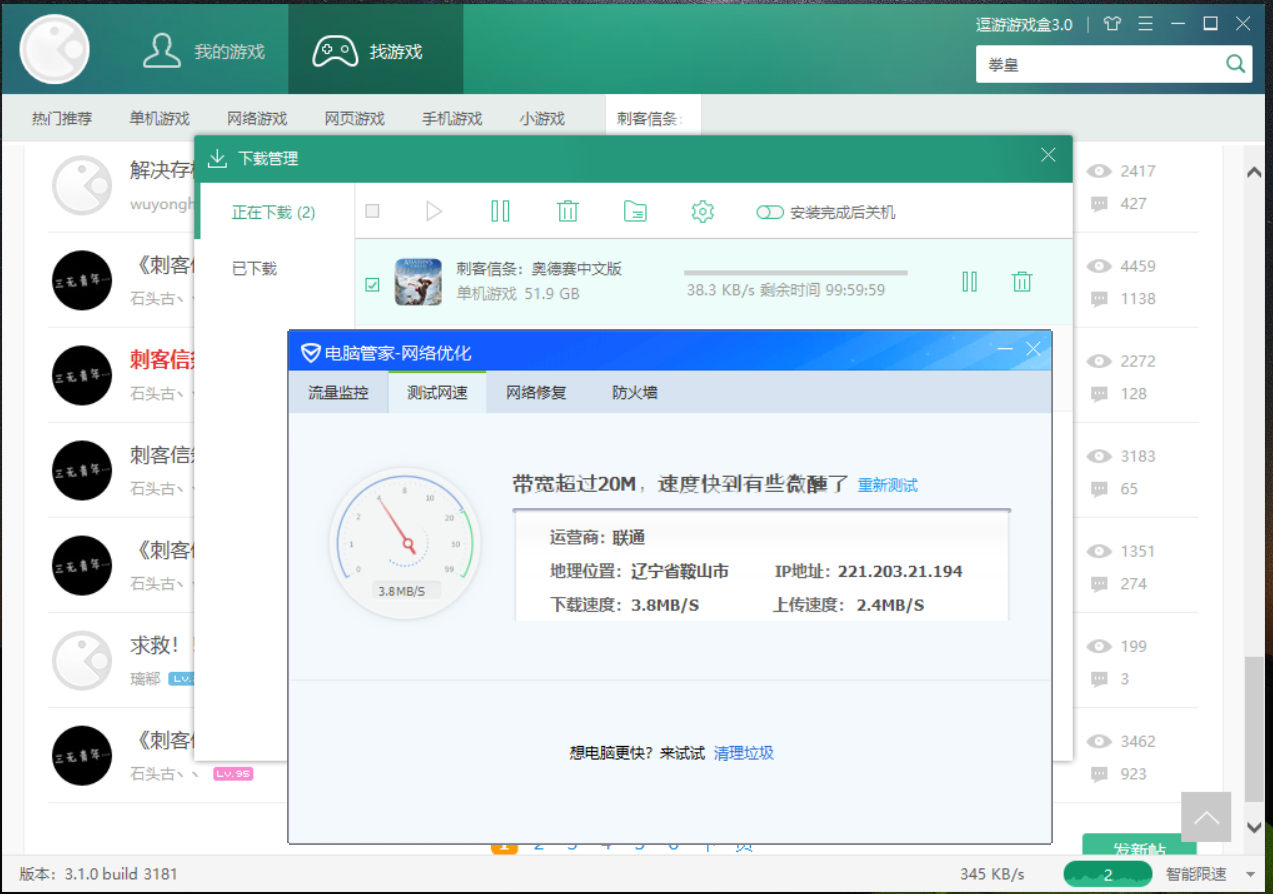Image resolution: width=1273 pixels, height=894 pixels.
Task: Click the speedometer gauge showing 3.8MB/S
Action: point(405,543)
